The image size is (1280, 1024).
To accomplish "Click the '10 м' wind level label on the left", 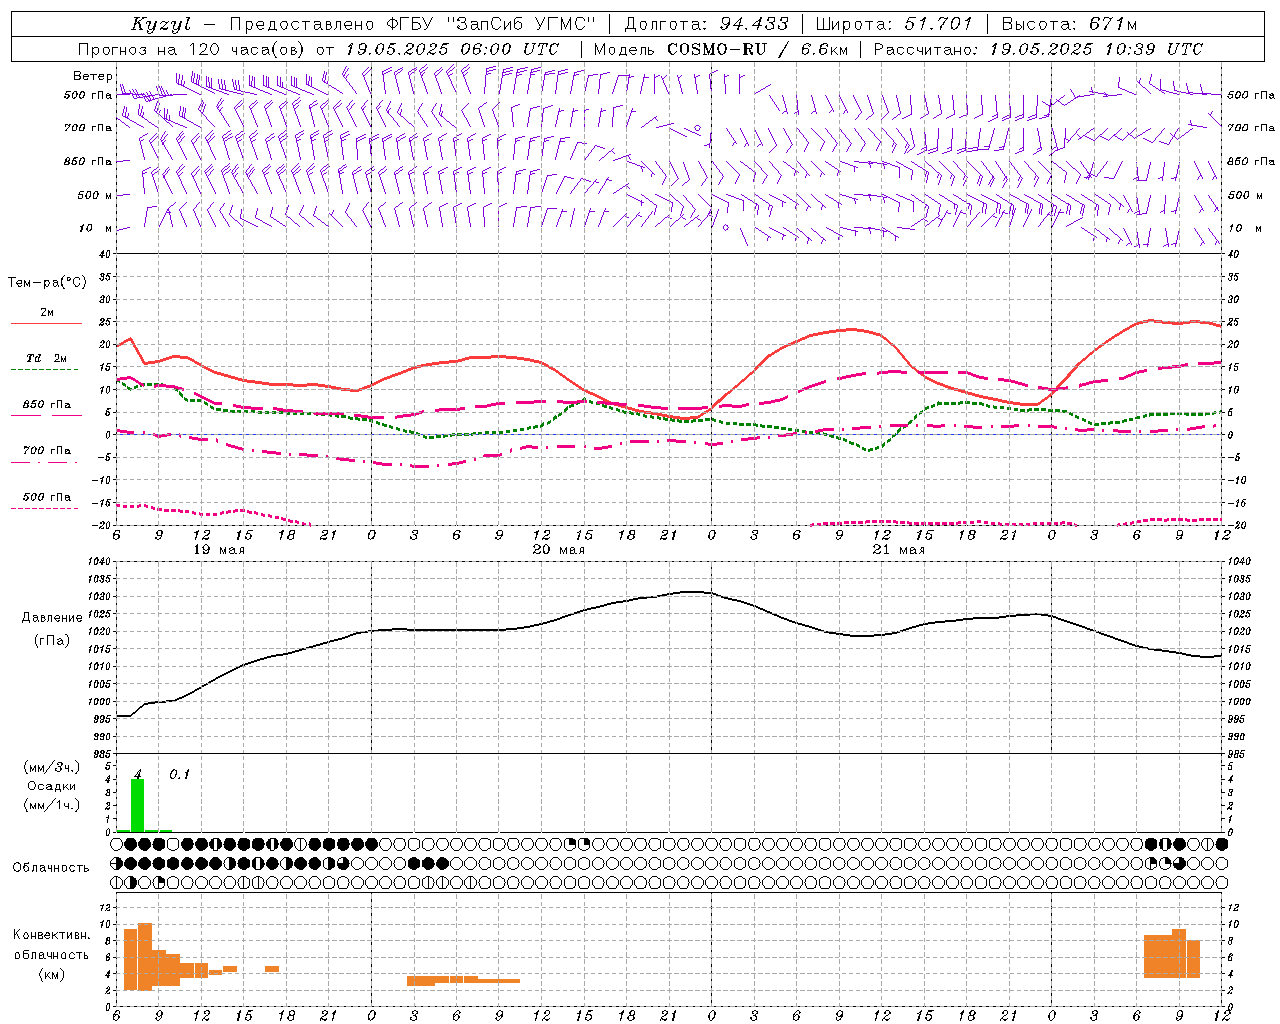I will [x=96, y=228].
